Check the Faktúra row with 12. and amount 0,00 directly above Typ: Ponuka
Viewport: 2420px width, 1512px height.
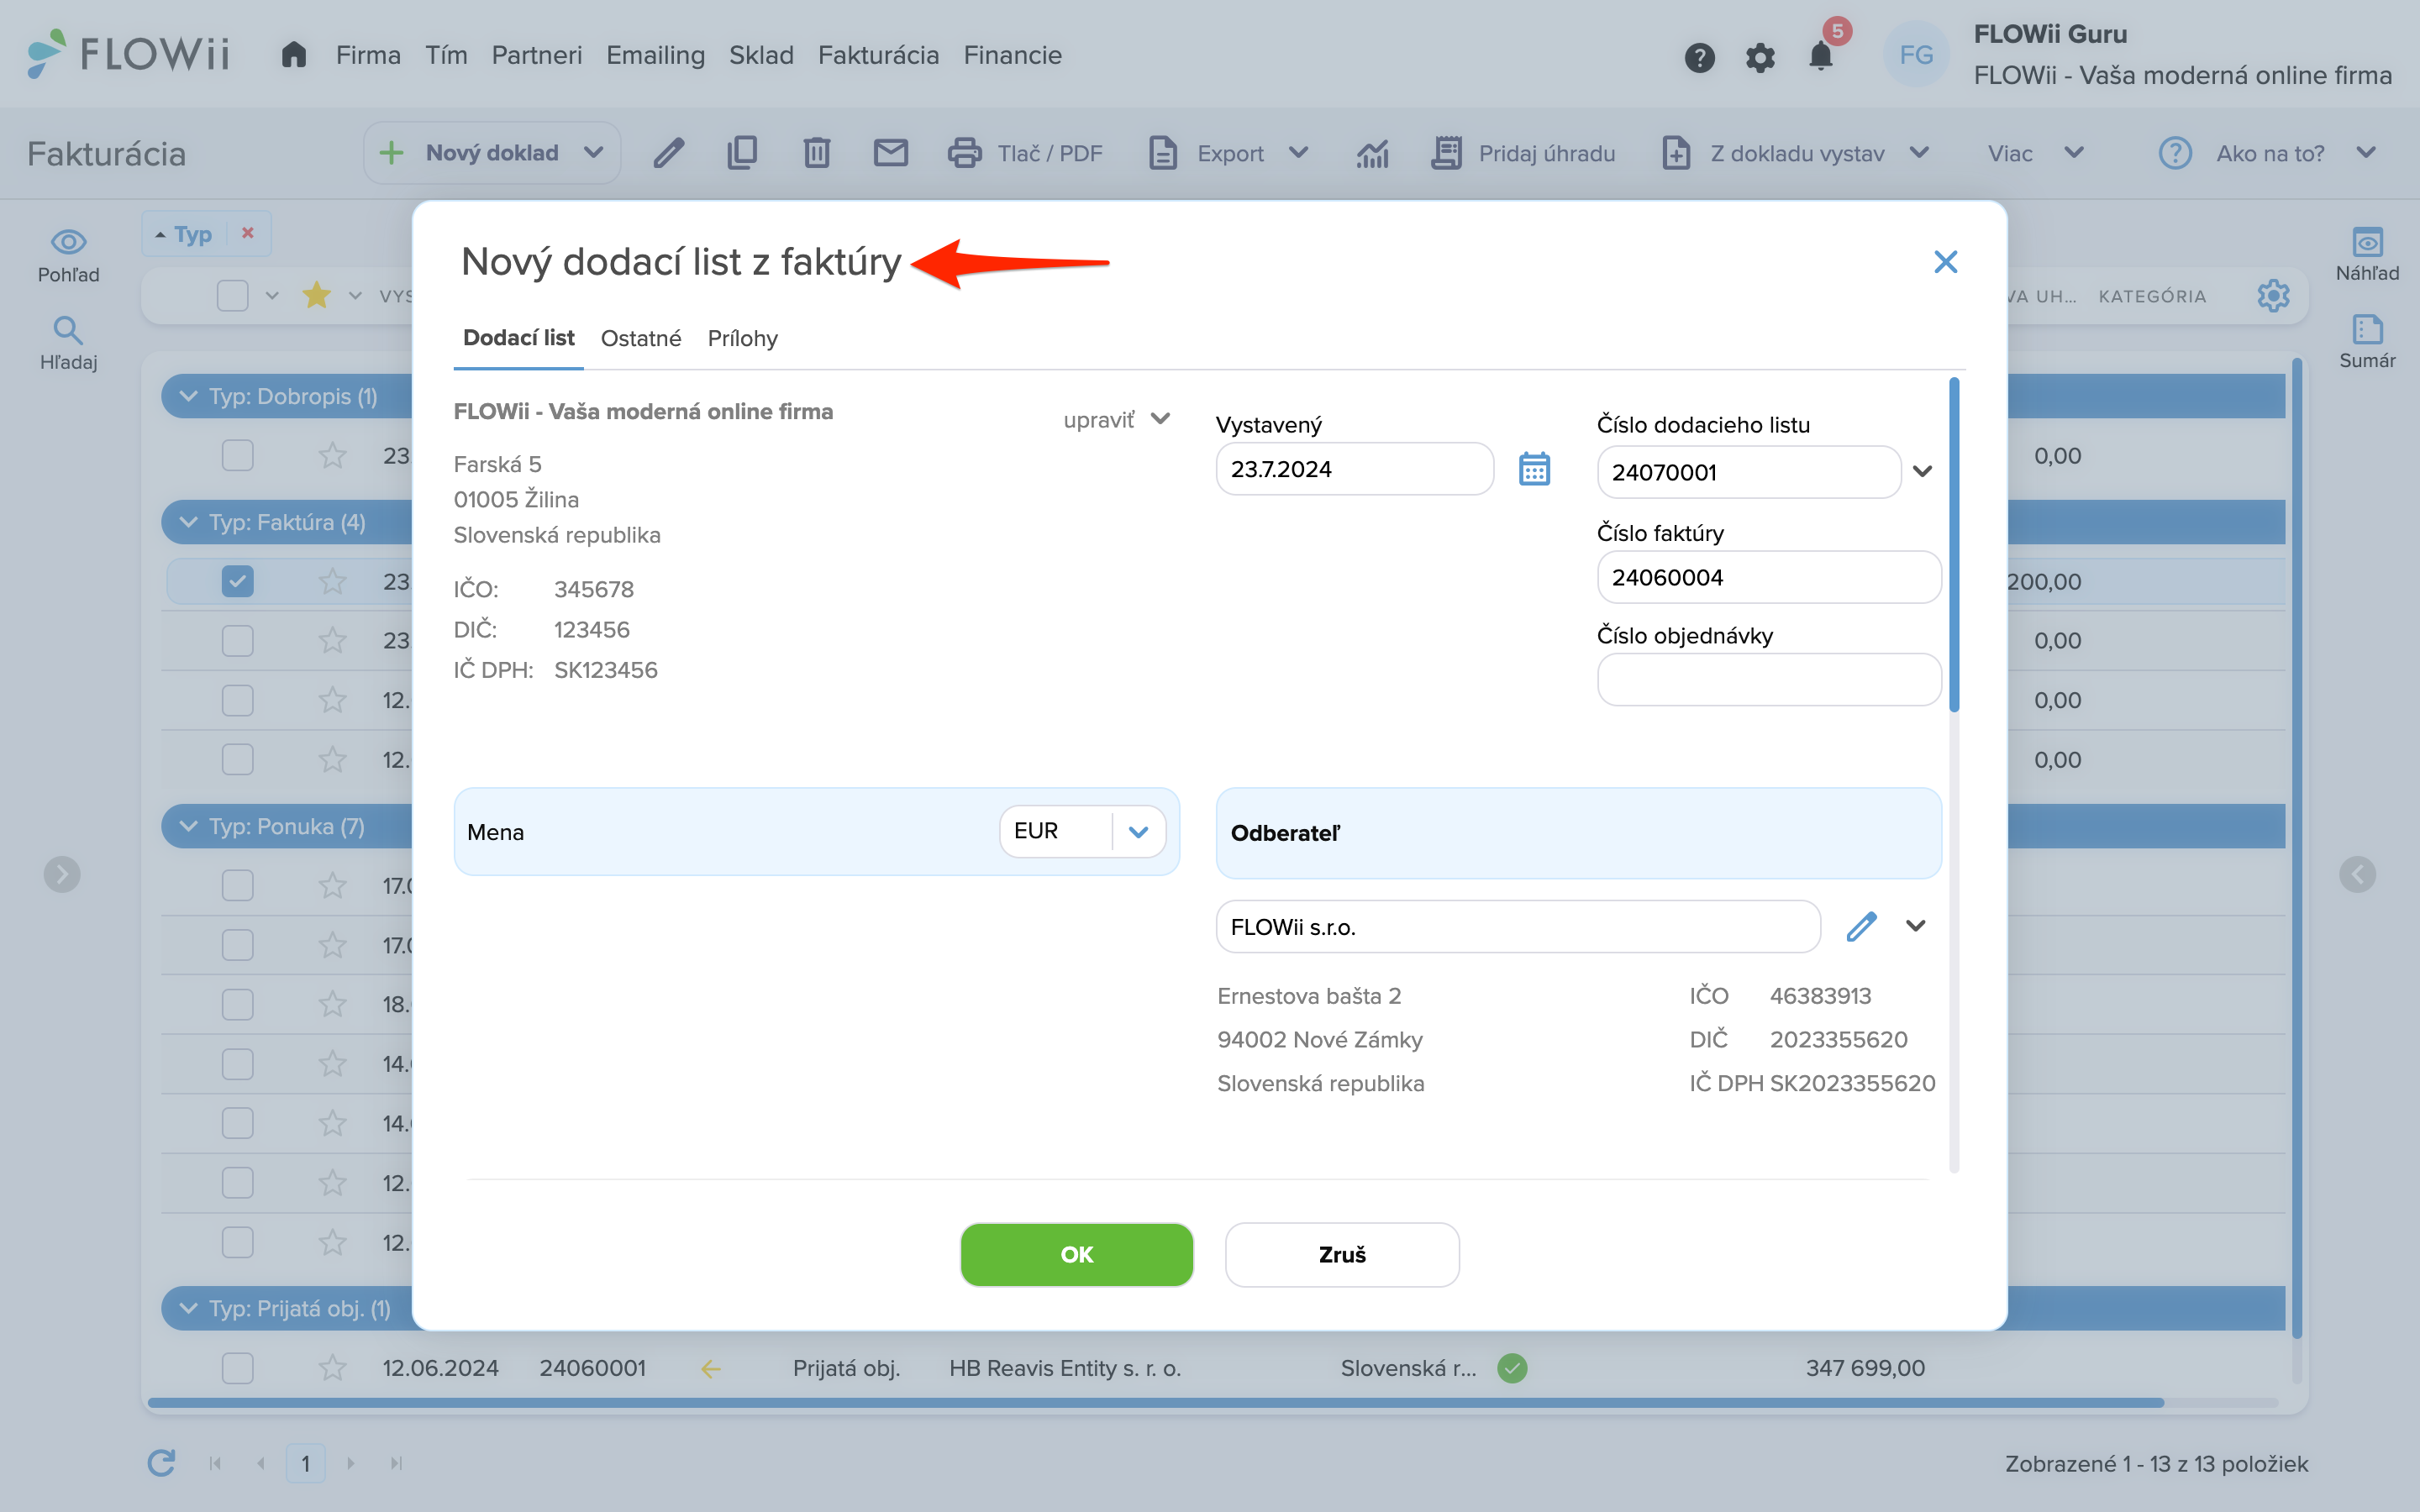(237, 759)
